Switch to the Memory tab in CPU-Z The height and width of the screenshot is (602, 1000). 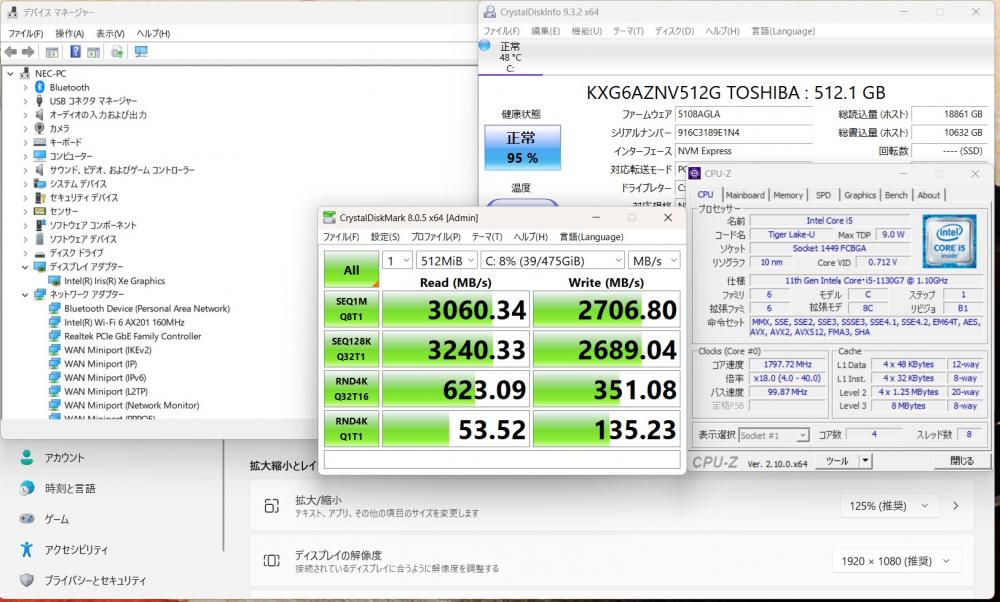(788, 195)
